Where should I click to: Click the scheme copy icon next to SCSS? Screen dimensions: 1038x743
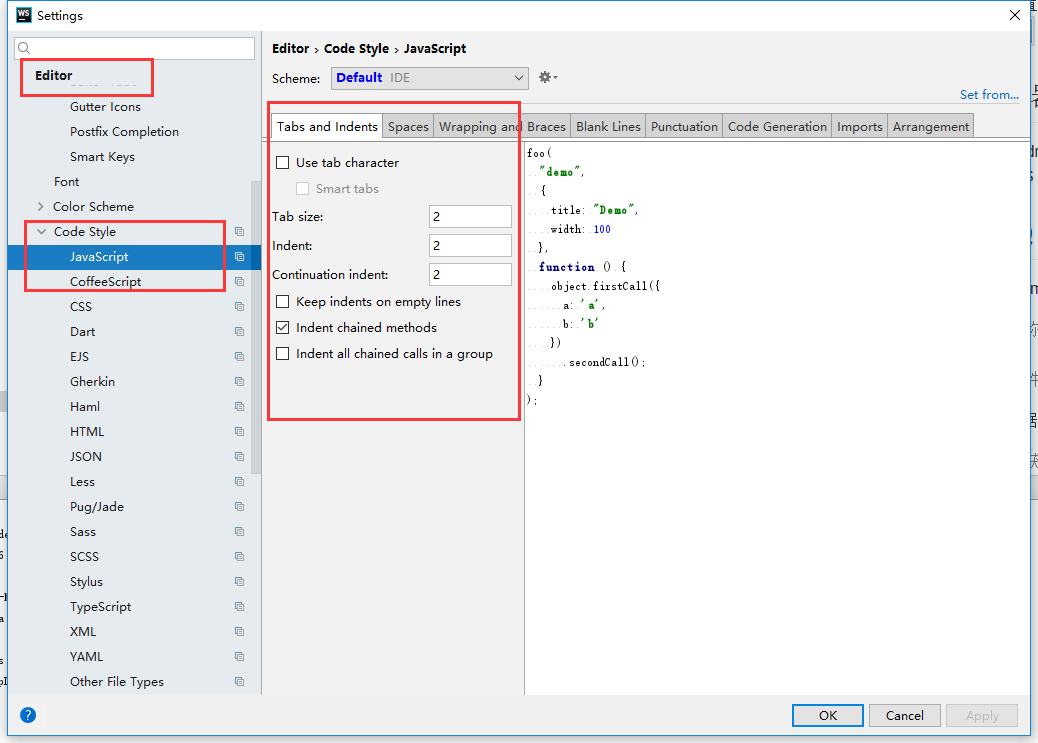click(x=240, y=557)
